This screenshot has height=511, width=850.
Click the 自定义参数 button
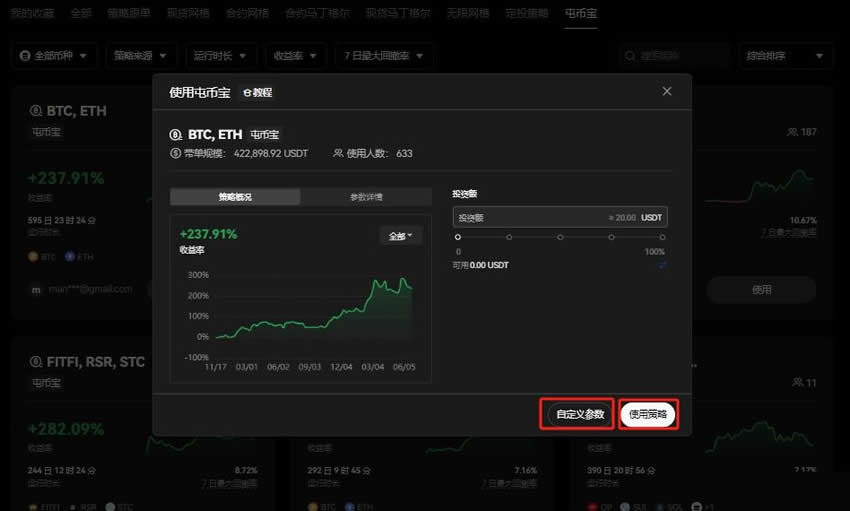580,414
